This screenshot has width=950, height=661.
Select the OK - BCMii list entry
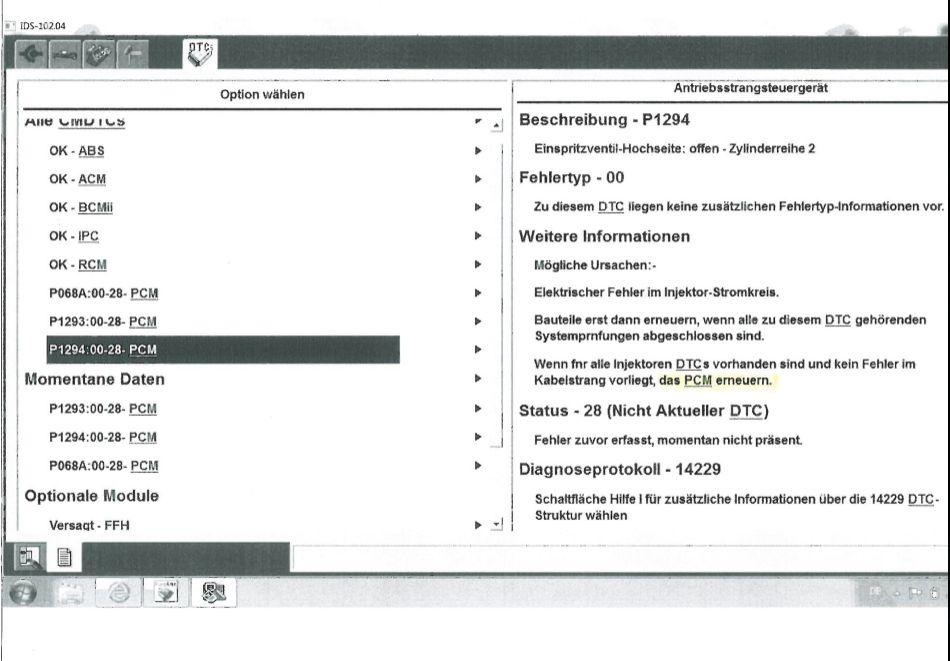(81, 208)
